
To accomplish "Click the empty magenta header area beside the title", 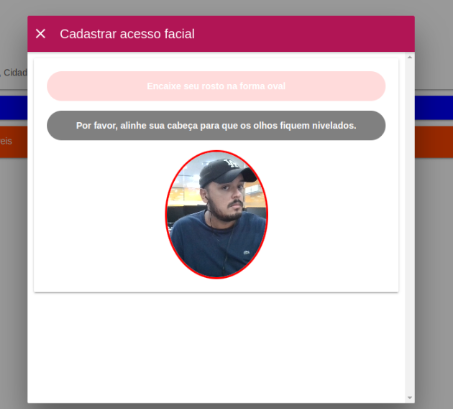I will [303, 34].
